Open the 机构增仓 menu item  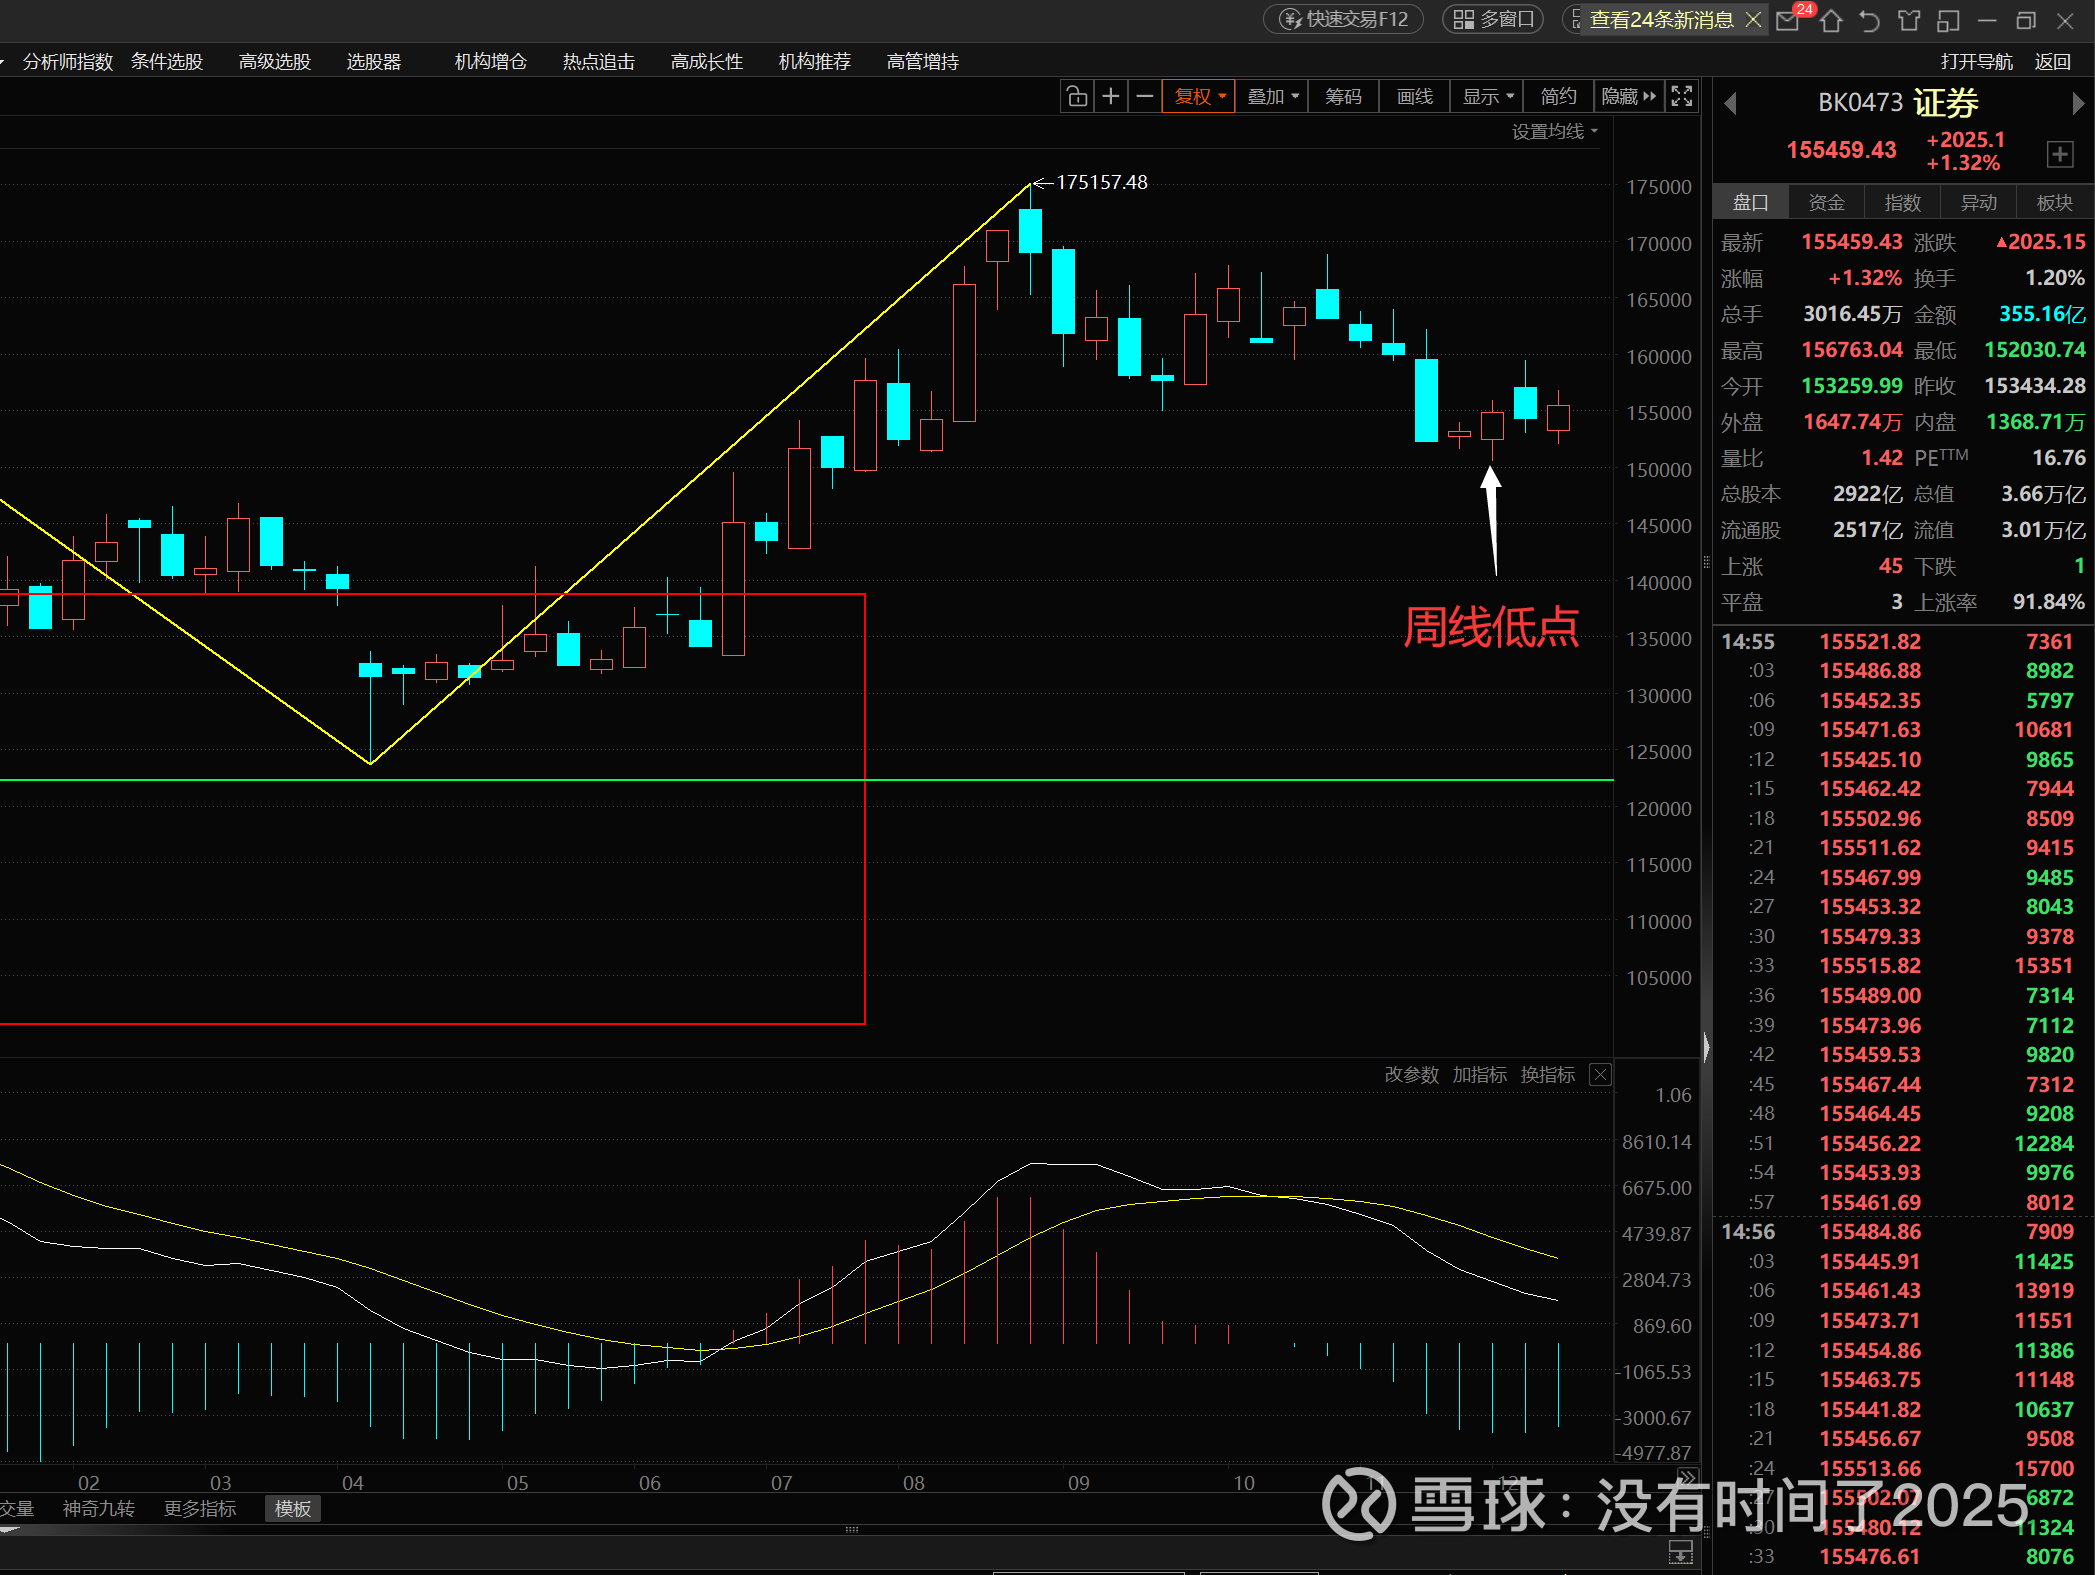(x=490, y=61)
